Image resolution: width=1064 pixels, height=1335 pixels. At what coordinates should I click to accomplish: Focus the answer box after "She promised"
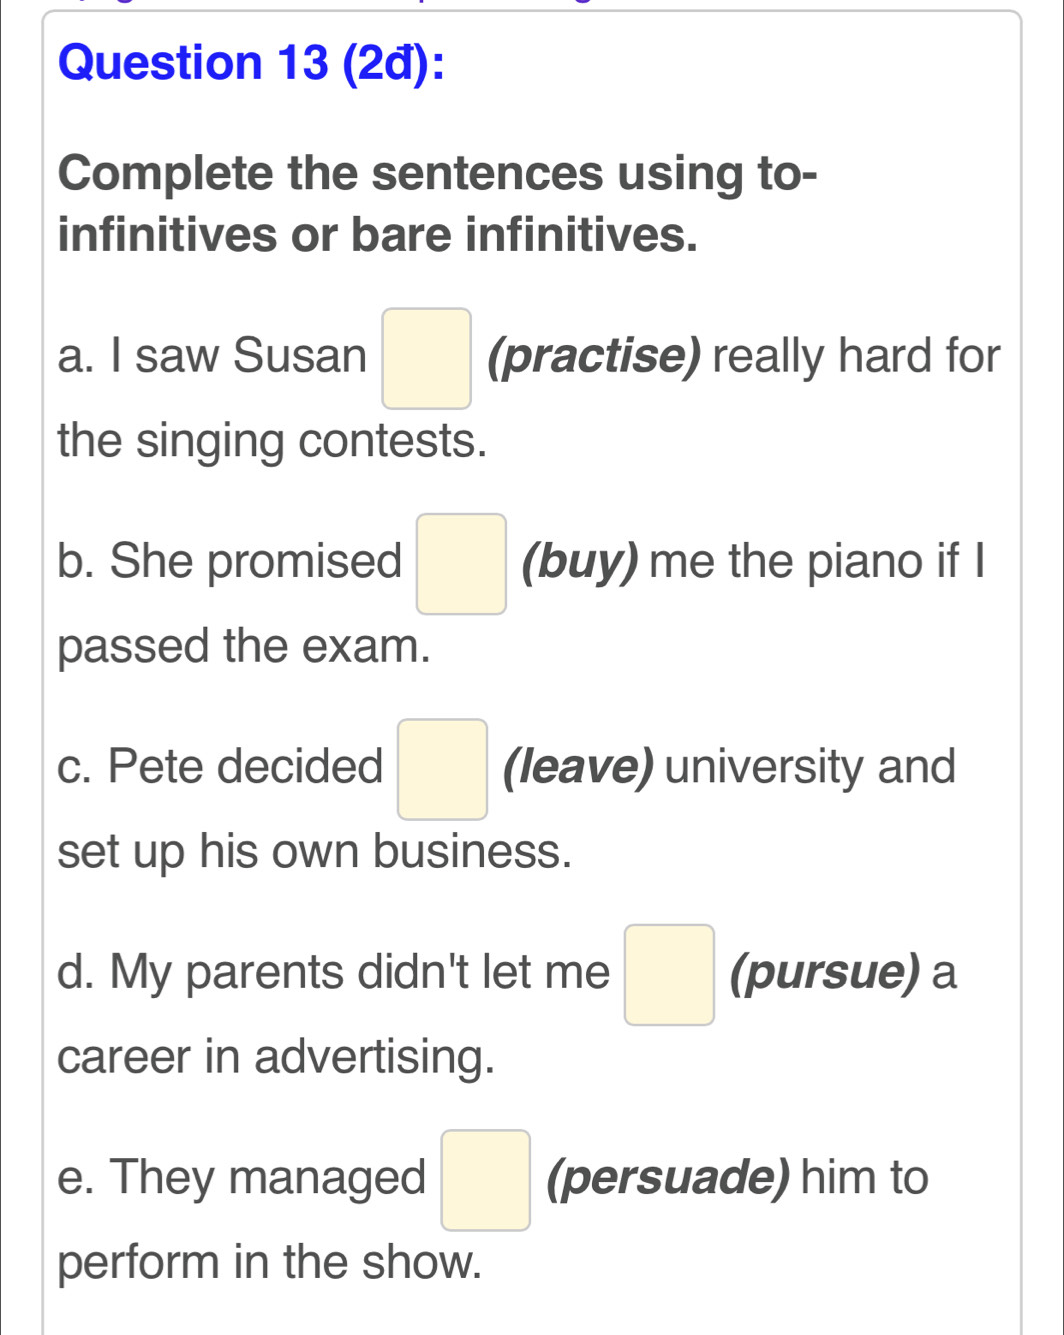[461, 564]
